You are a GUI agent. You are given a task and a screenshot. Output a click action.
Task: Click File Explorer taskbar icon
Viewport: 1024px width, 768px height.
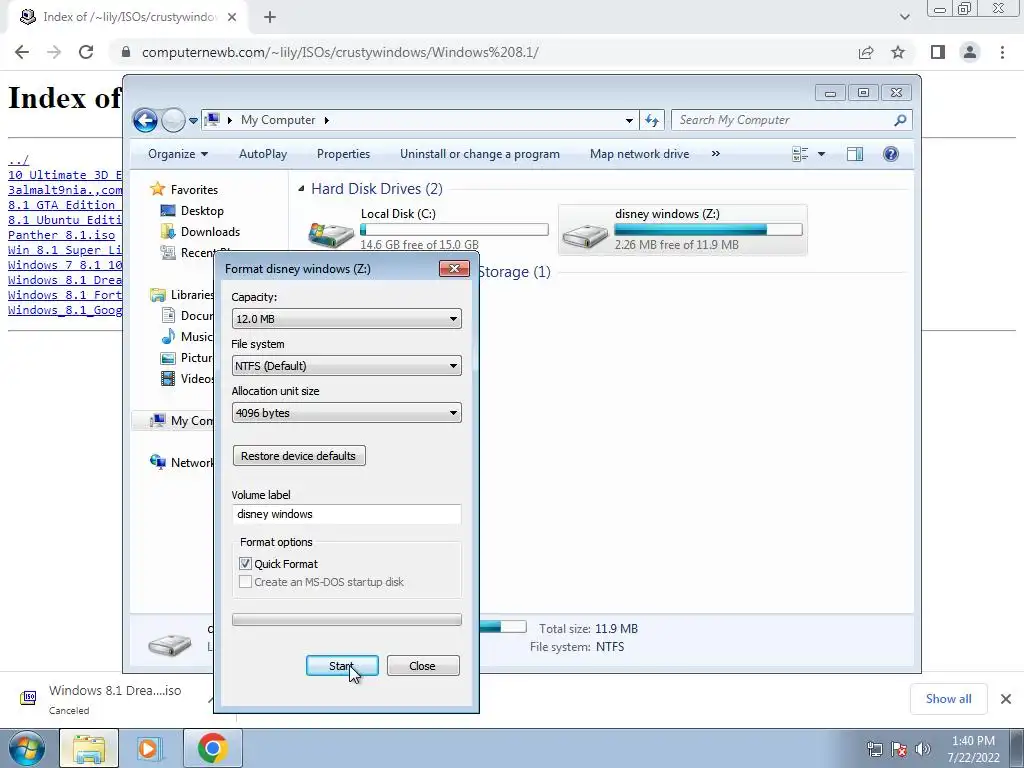click(89, 748)
